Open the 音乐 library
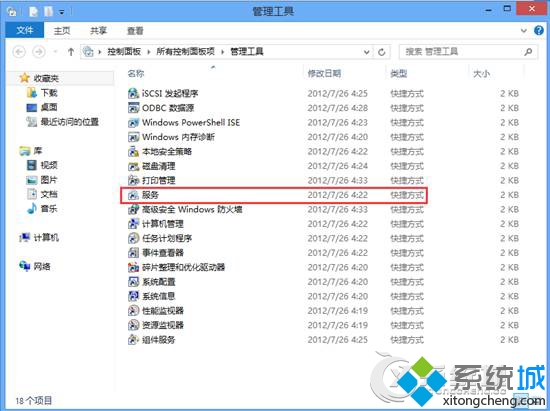 pos(49,209)
